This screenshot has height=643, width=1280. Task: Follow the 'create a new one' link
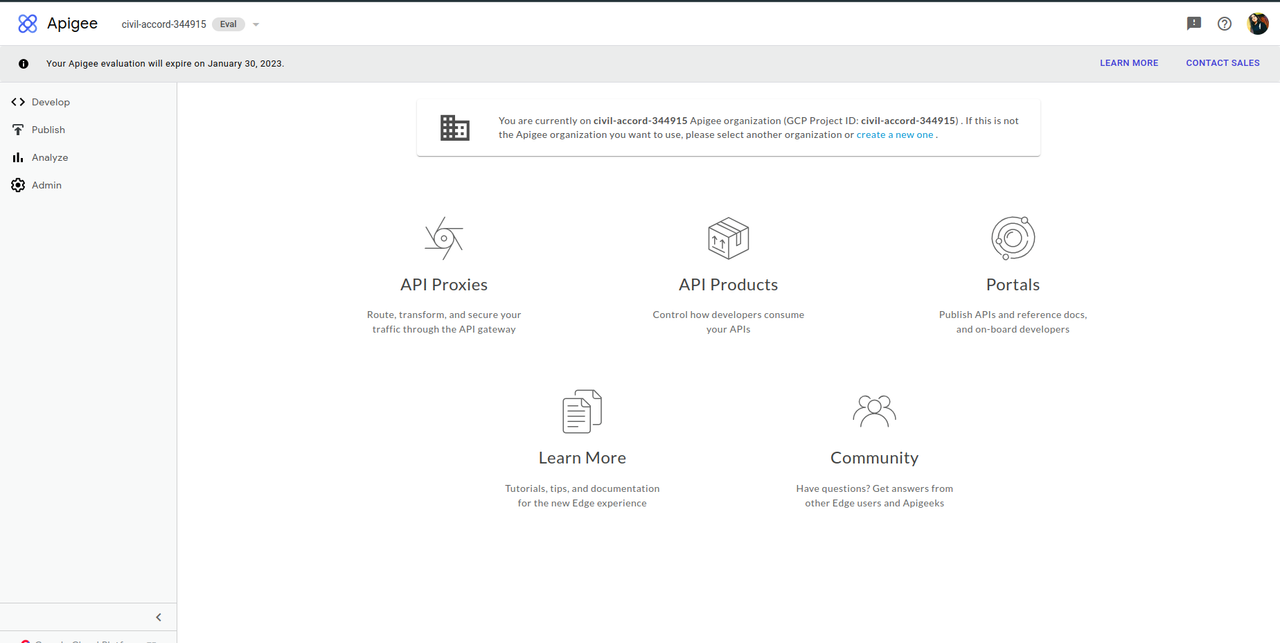(x=895, y=135)
